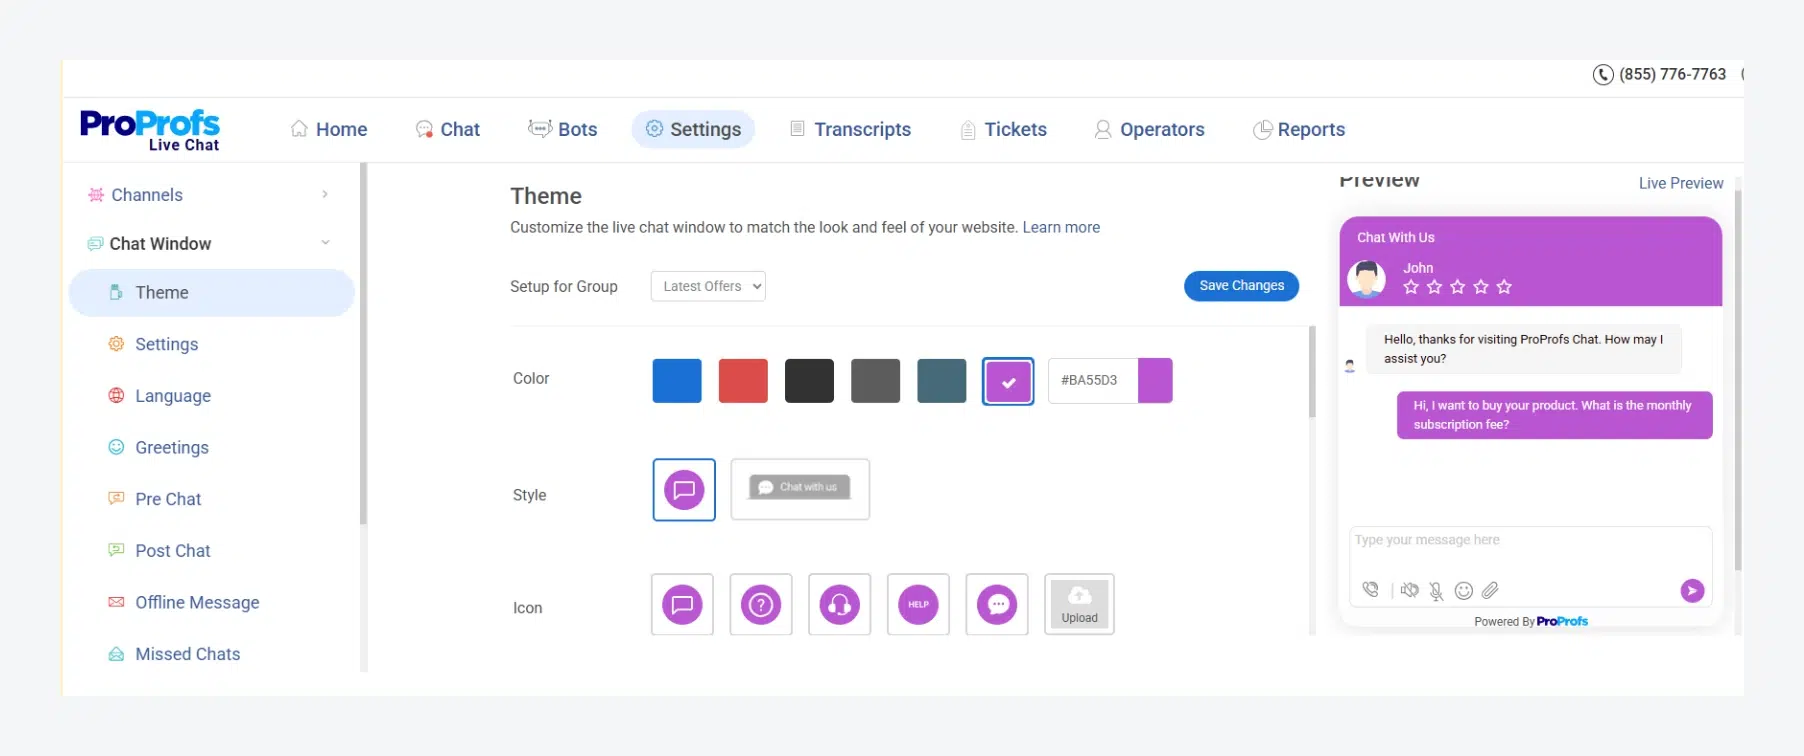The image size is (1804, 756).
Task: Pick the blue color swatch
Action: pos(677,381)
